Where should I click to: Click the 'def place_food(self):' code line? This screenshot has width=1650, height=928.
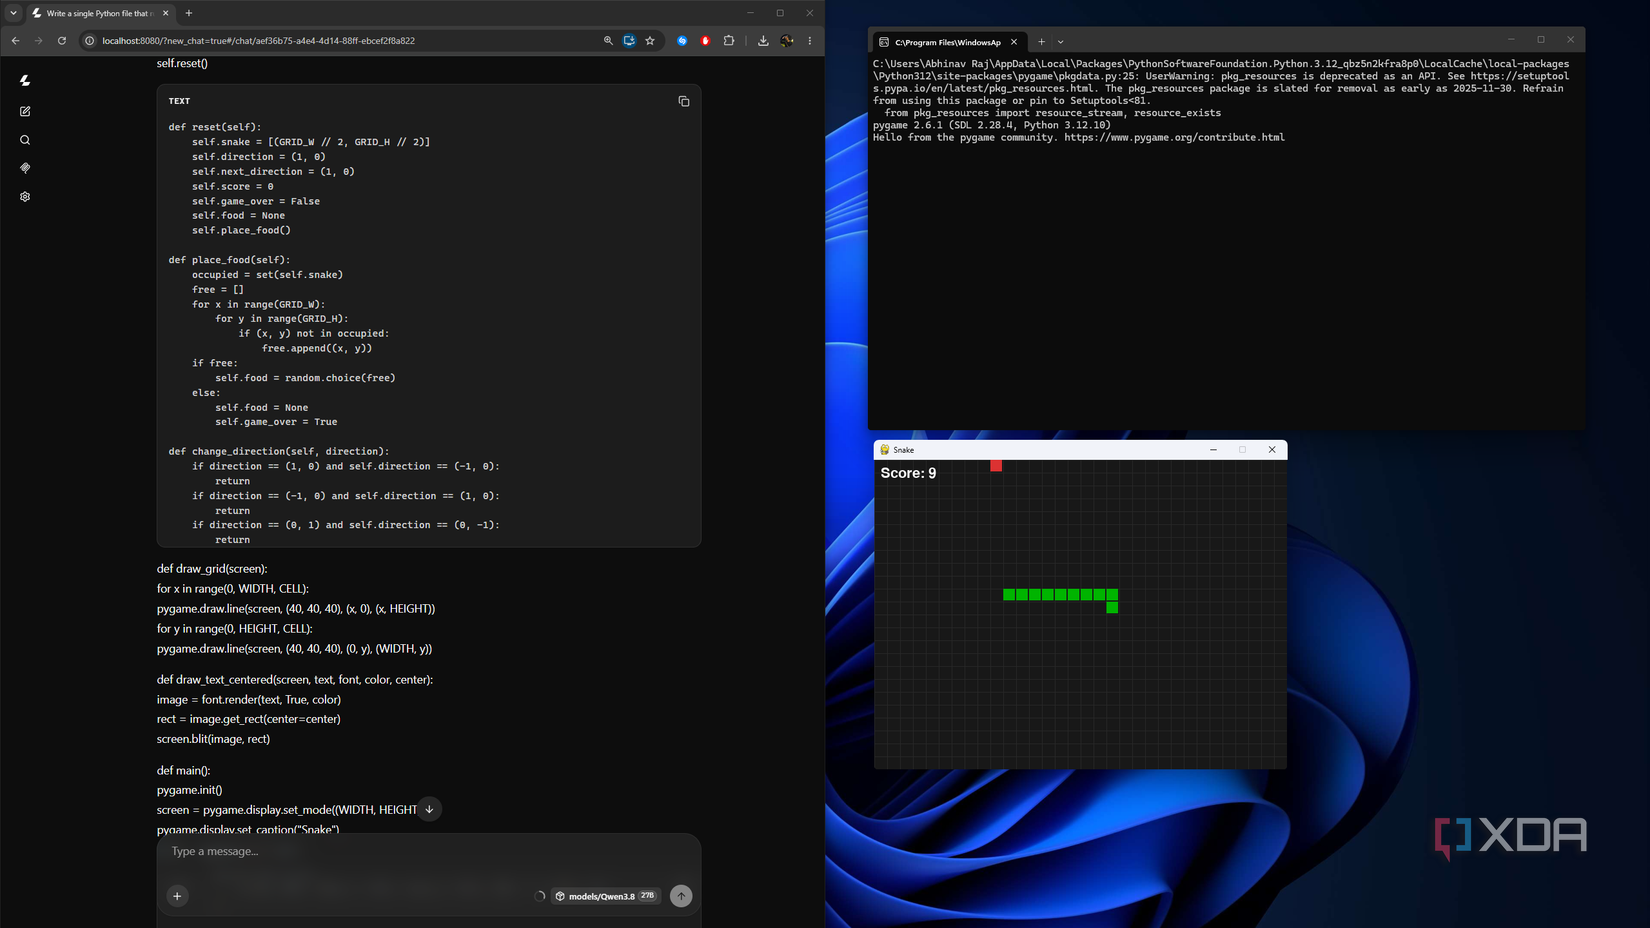coord(229,260)
